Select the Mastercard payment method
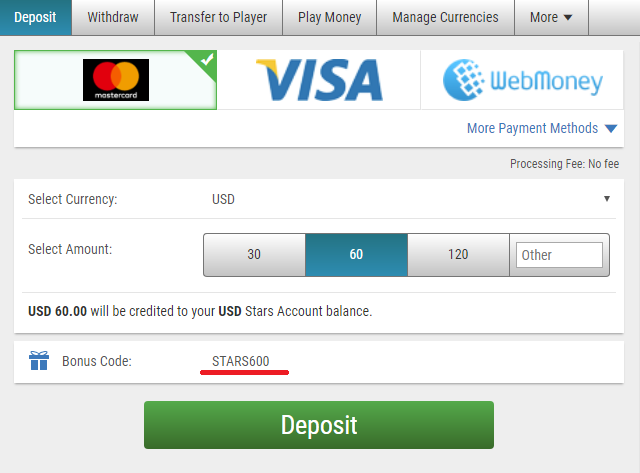This screenshot has width=640, height=473. [x=116, y=80]
